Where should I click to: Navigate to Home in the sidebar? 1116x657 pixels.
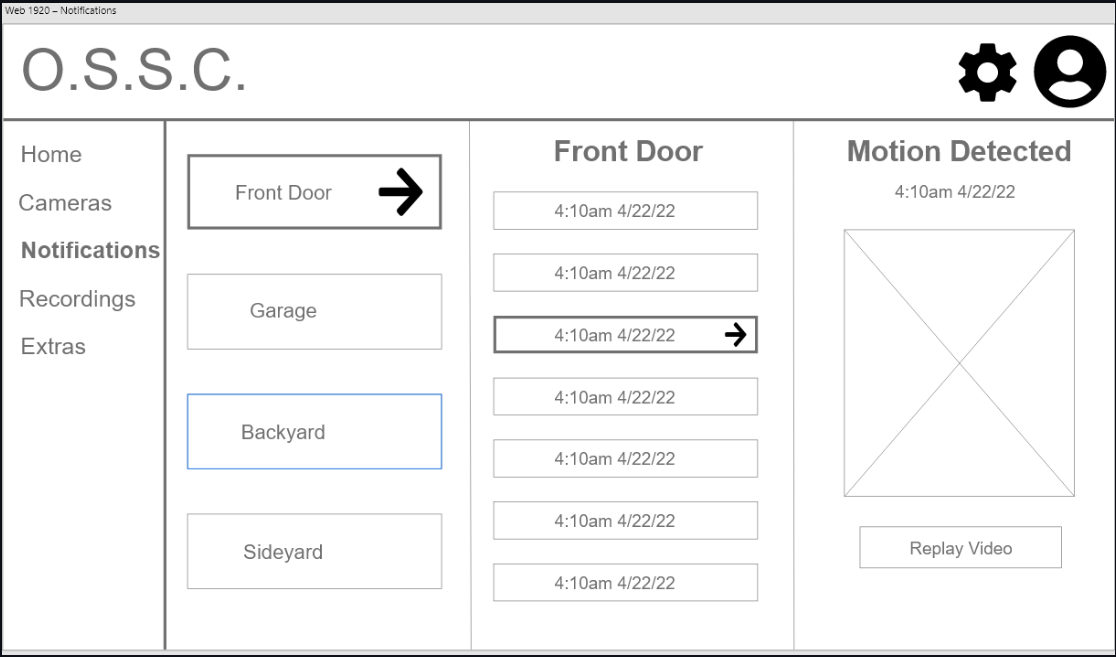(51, 154)
